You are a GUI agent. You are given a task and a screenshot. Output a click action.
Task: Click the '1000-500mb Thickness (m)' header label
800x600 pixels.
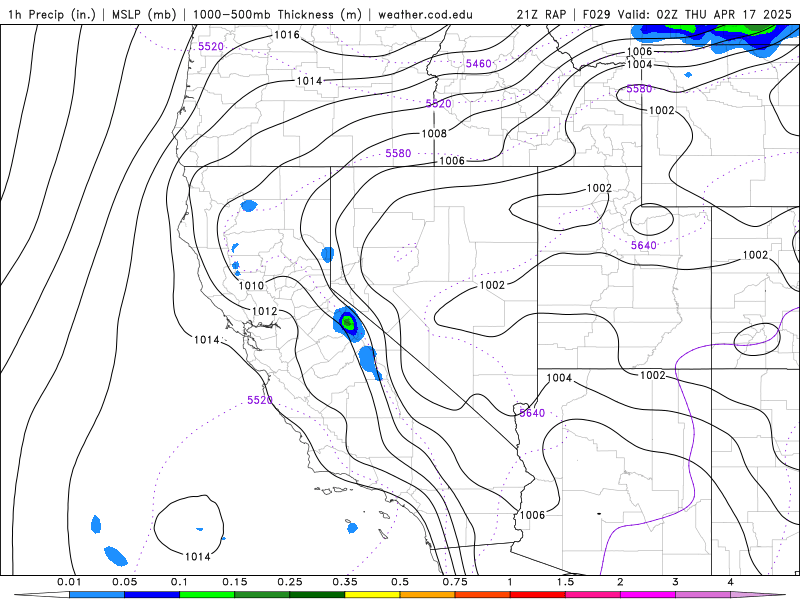[x=277, y=14]
